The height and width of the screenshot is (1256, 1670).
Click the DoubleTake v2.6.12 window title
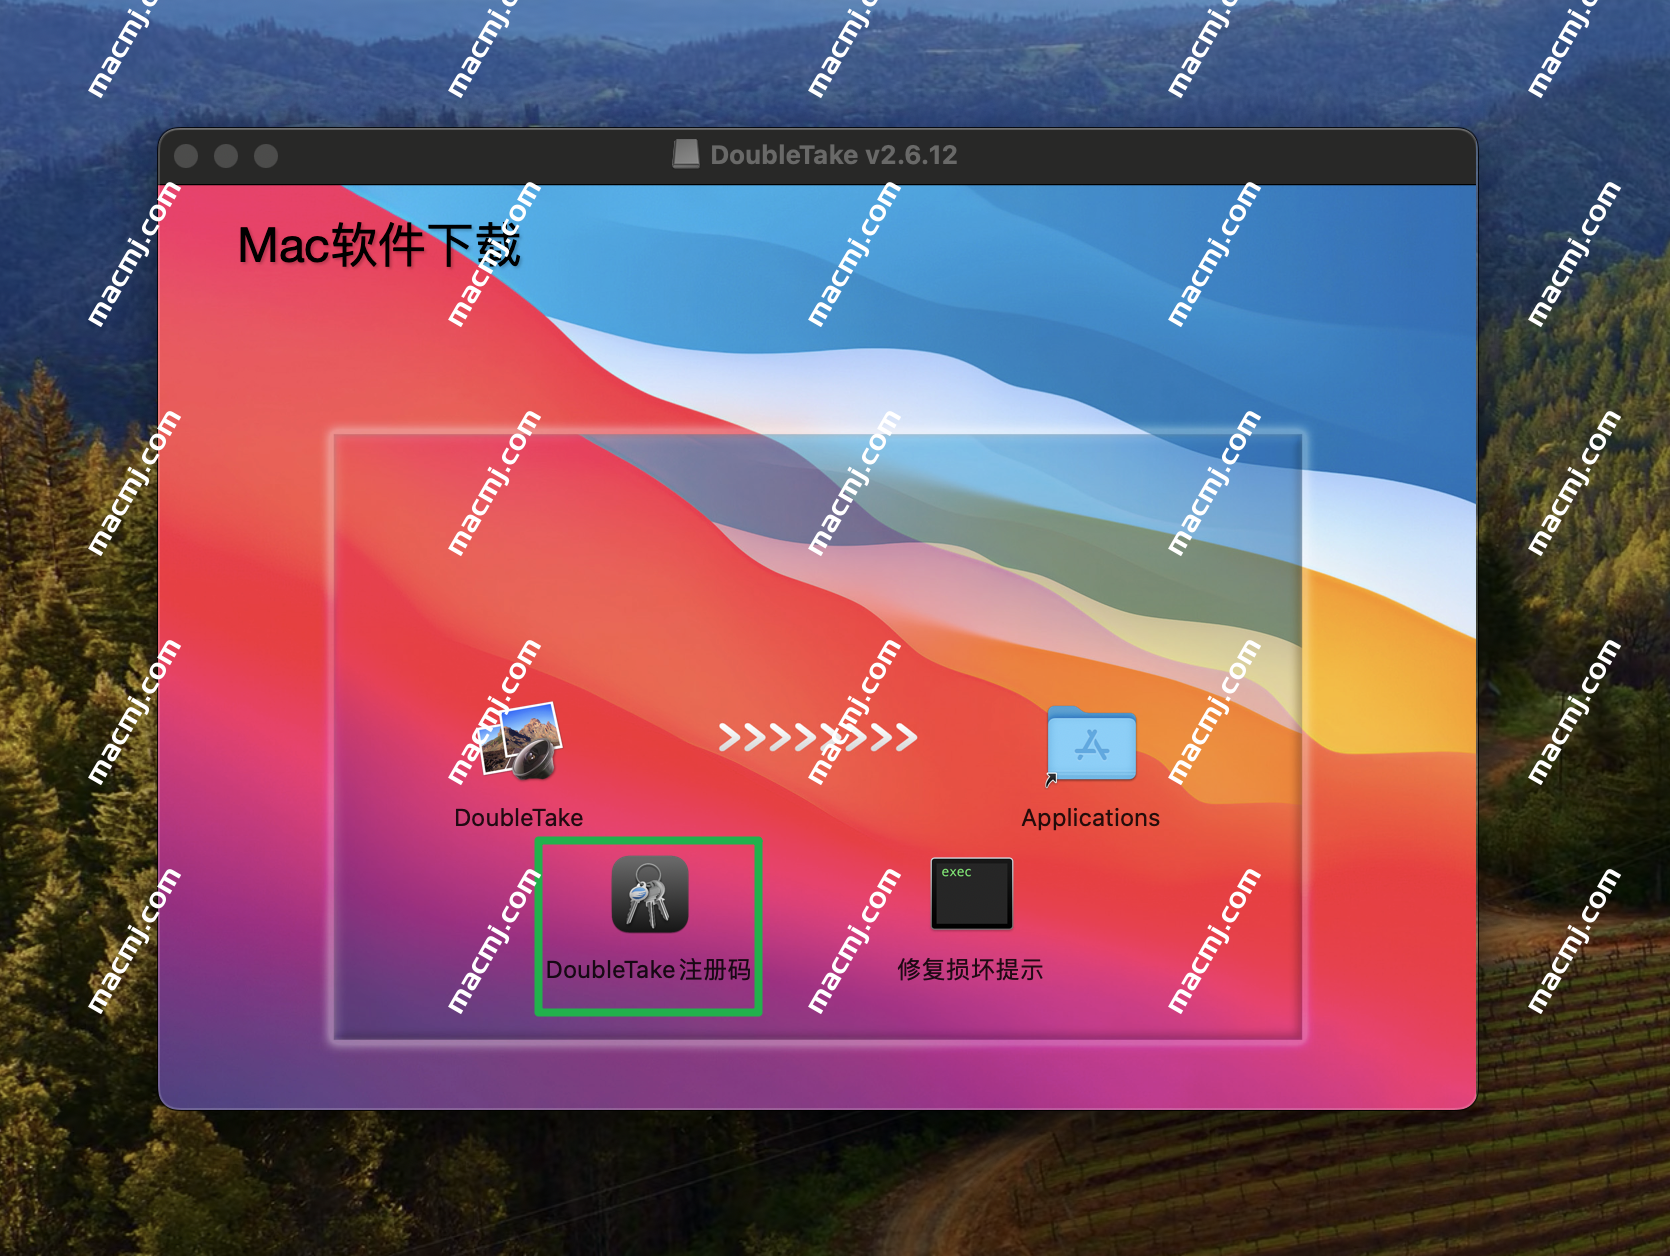click(834, 155)
